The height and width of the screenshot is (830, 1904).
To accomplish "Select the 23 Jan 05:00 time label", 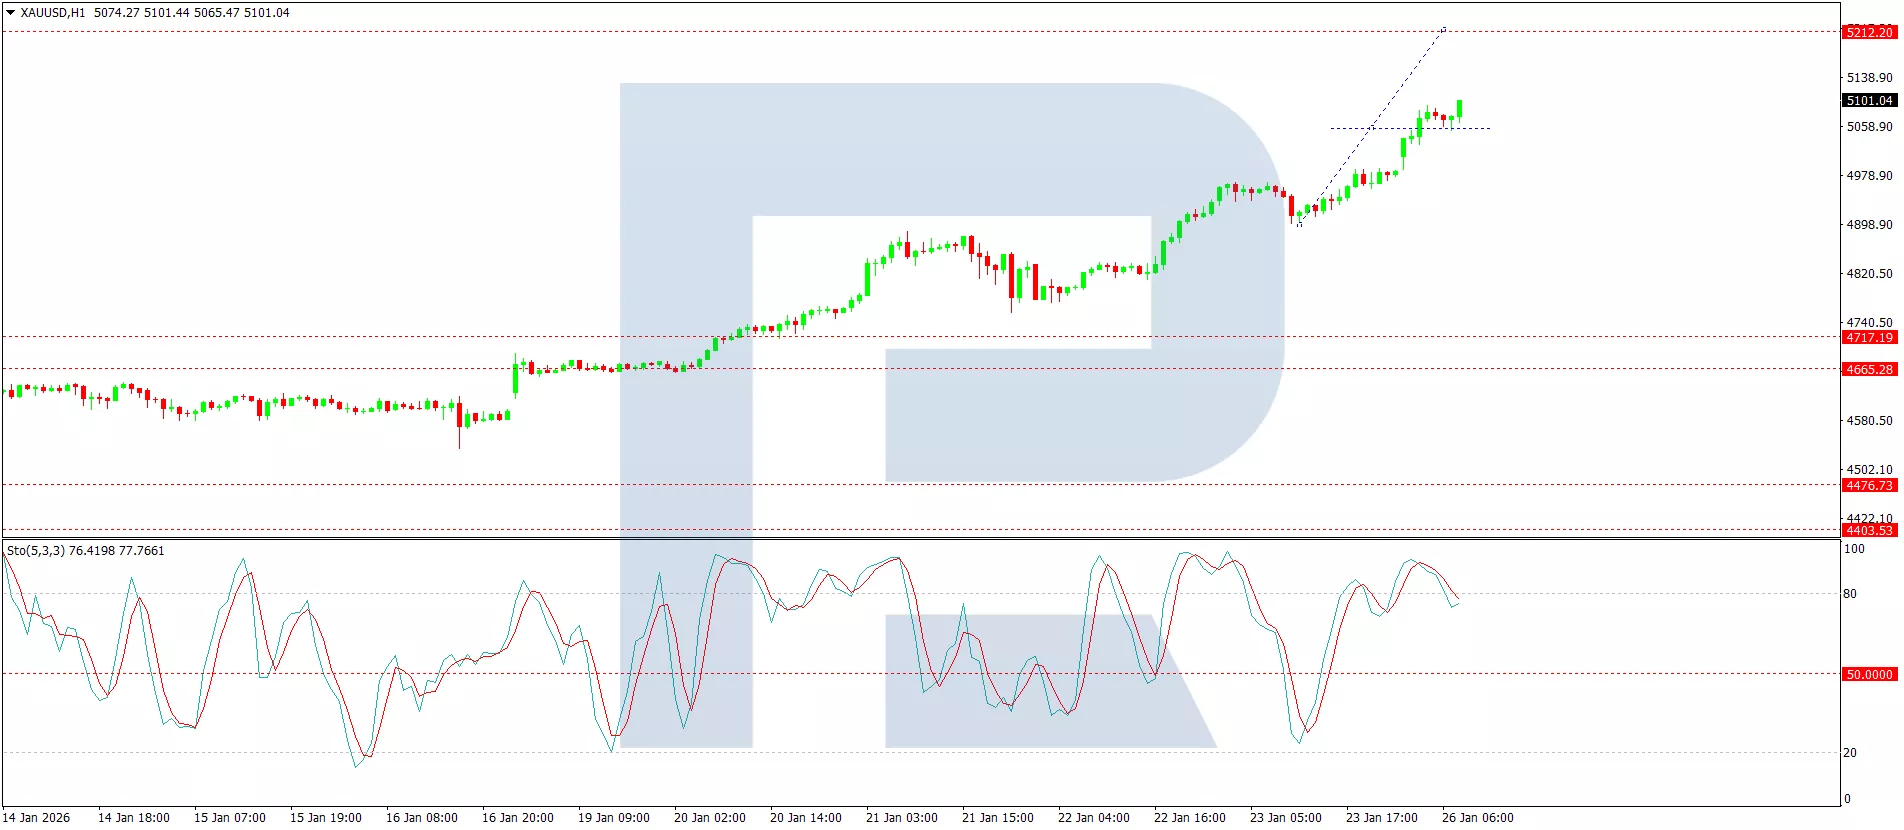I will 1285,817.
